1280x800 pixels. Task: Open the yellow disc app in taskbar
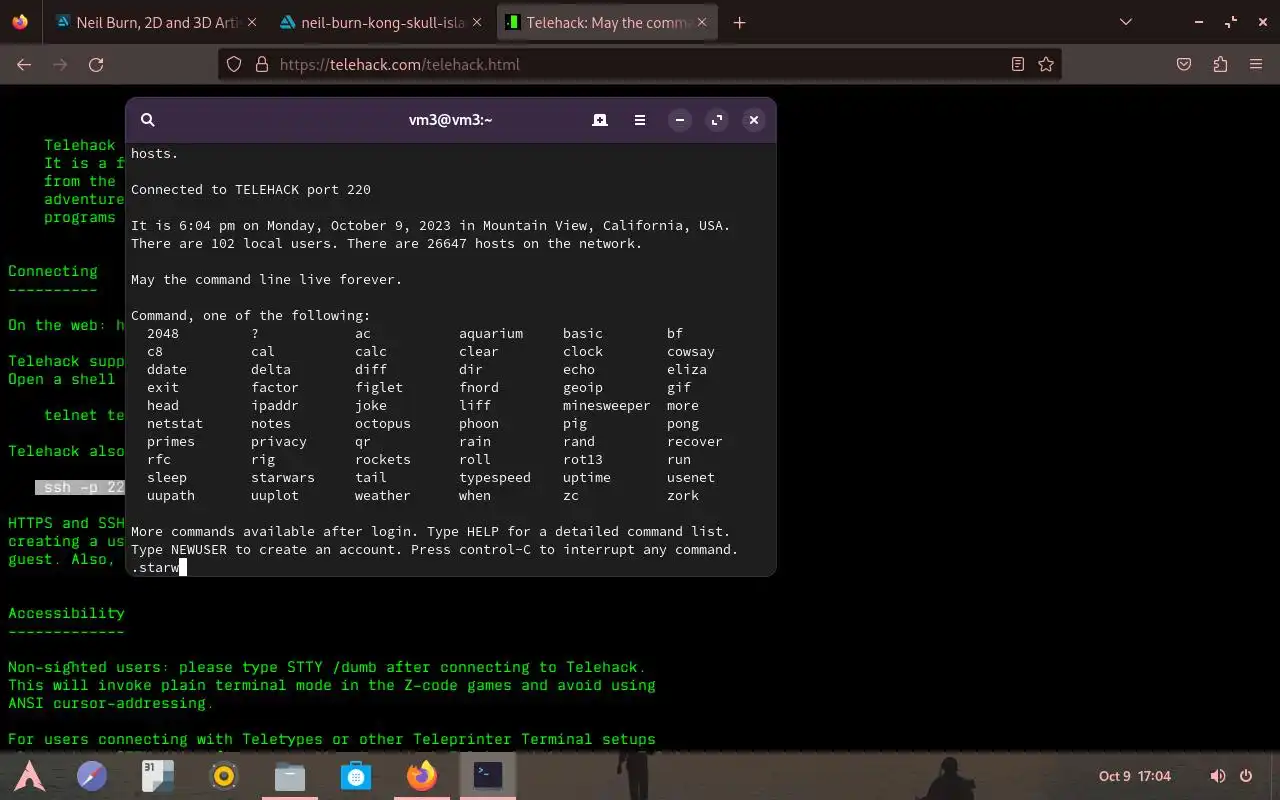[224, 775]
